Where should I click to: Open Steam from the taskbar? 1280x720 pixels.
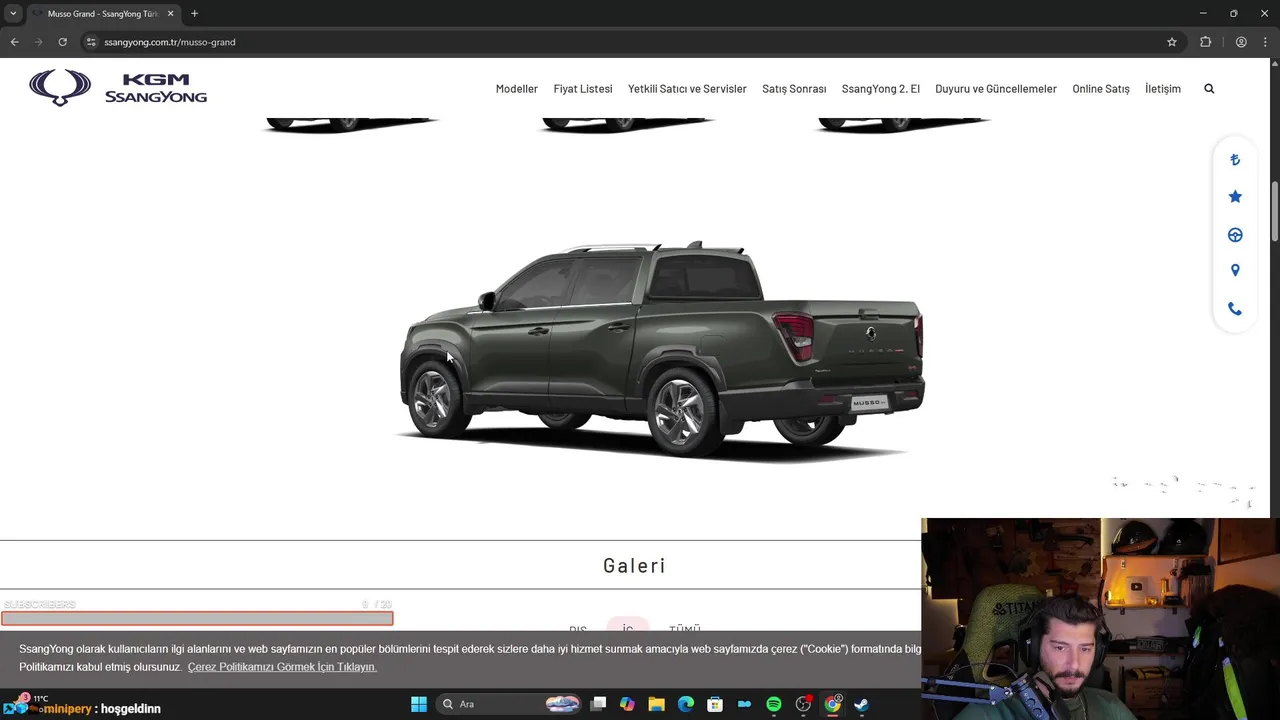pos(862,704)
